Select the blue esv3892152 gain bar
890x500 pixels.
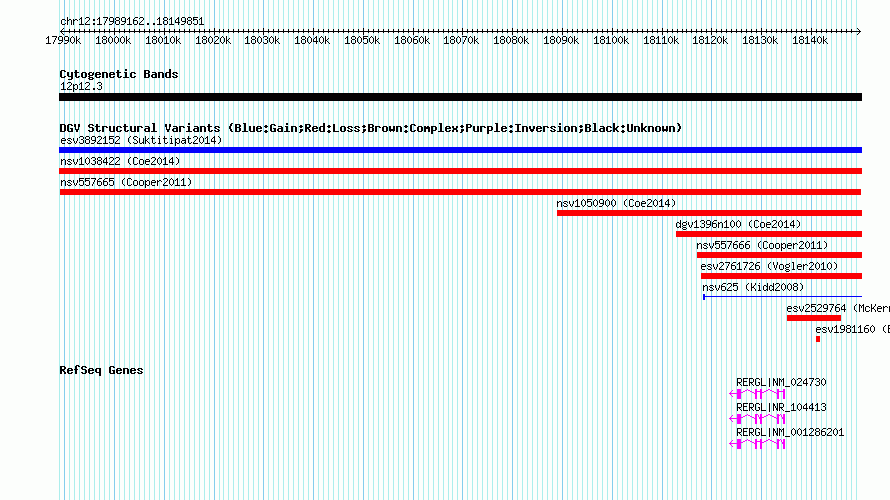click(x=460, y=150)
